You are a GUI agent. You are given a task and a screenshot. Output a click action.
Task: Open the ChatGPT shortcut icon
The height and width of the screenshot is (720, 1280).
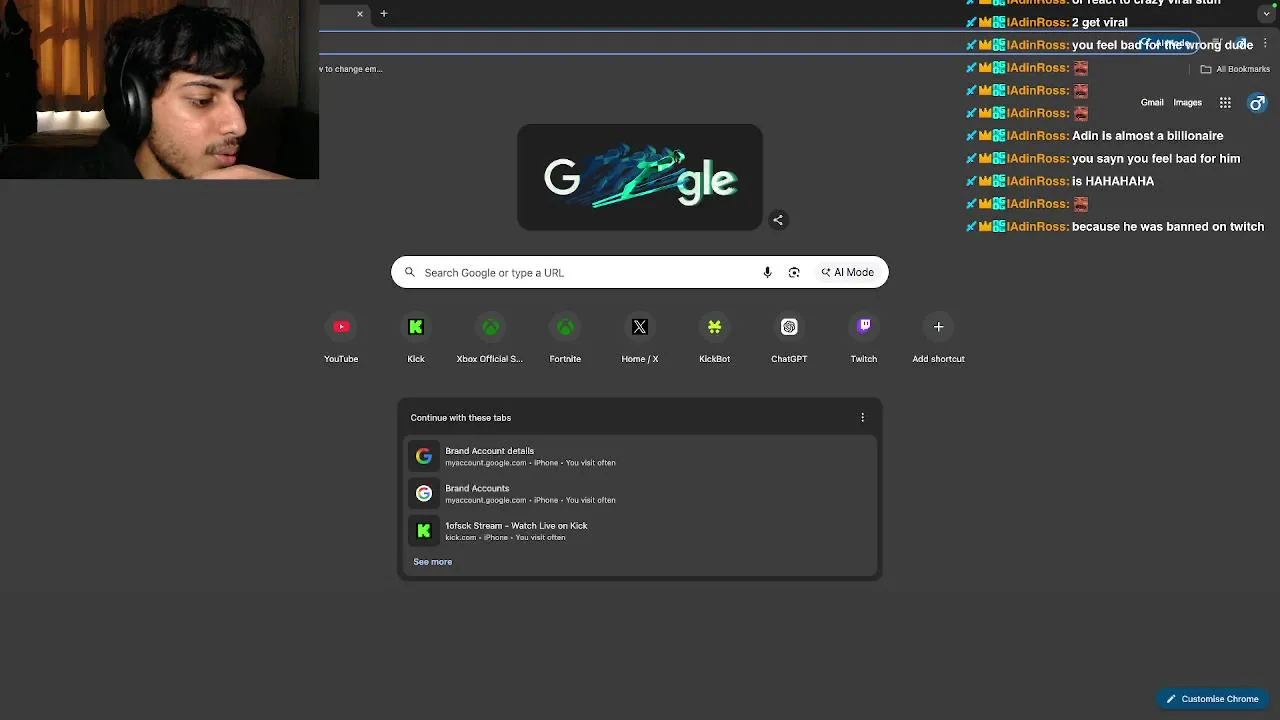click(x=789, y=327)
